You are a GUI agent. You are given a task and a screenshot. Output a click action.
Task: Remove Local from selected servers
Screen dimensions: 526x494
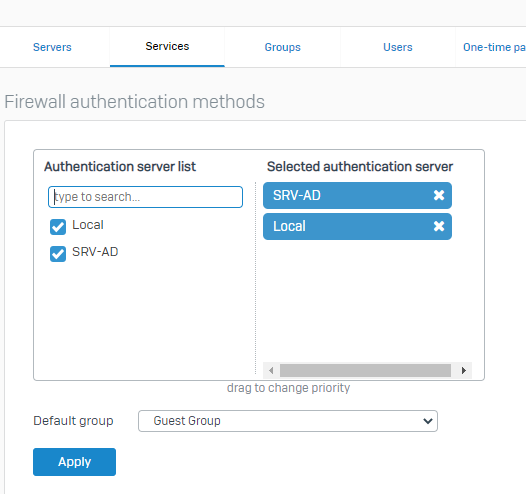click(x=439, y=226)
